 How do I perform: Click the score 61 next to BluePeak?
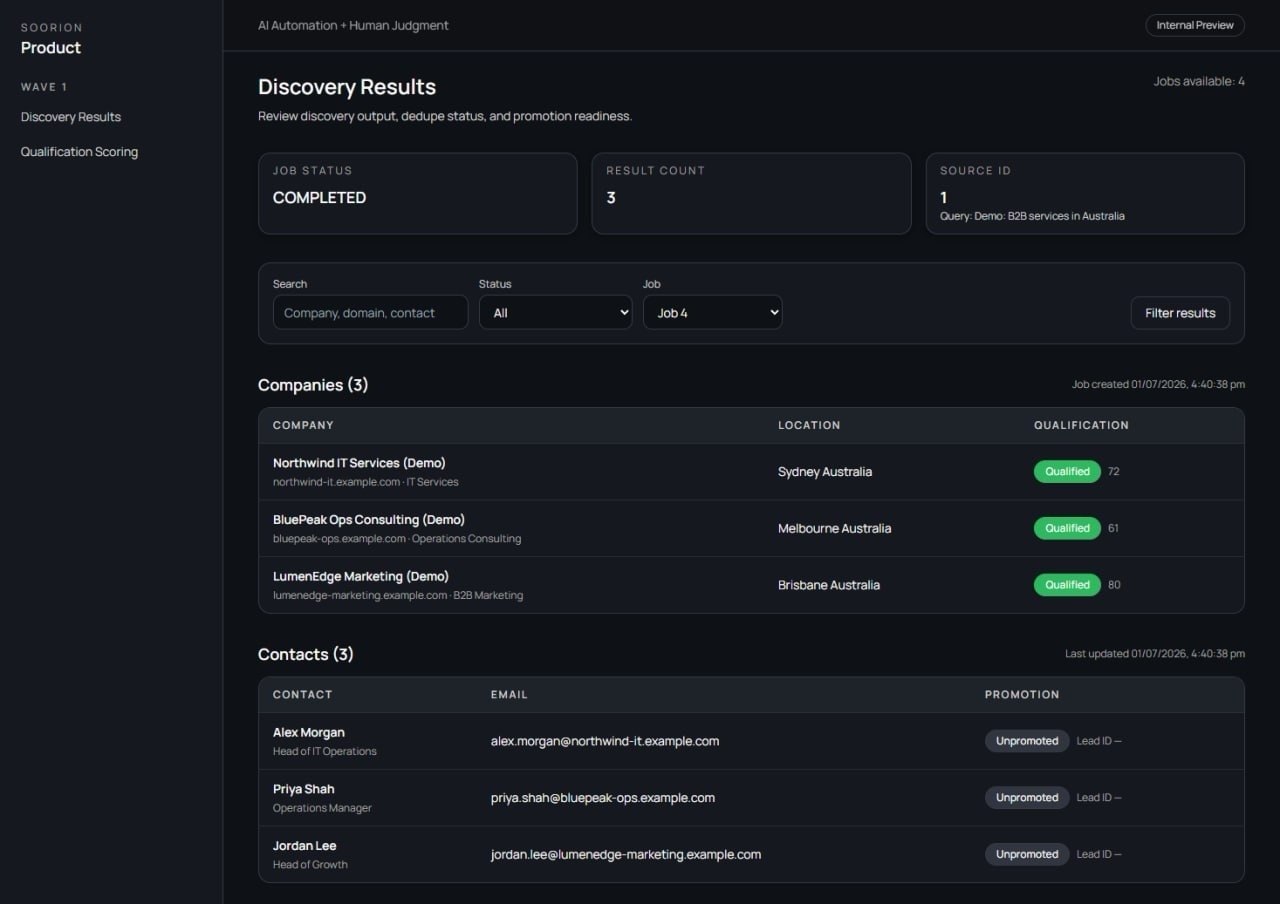[1114, 528]
